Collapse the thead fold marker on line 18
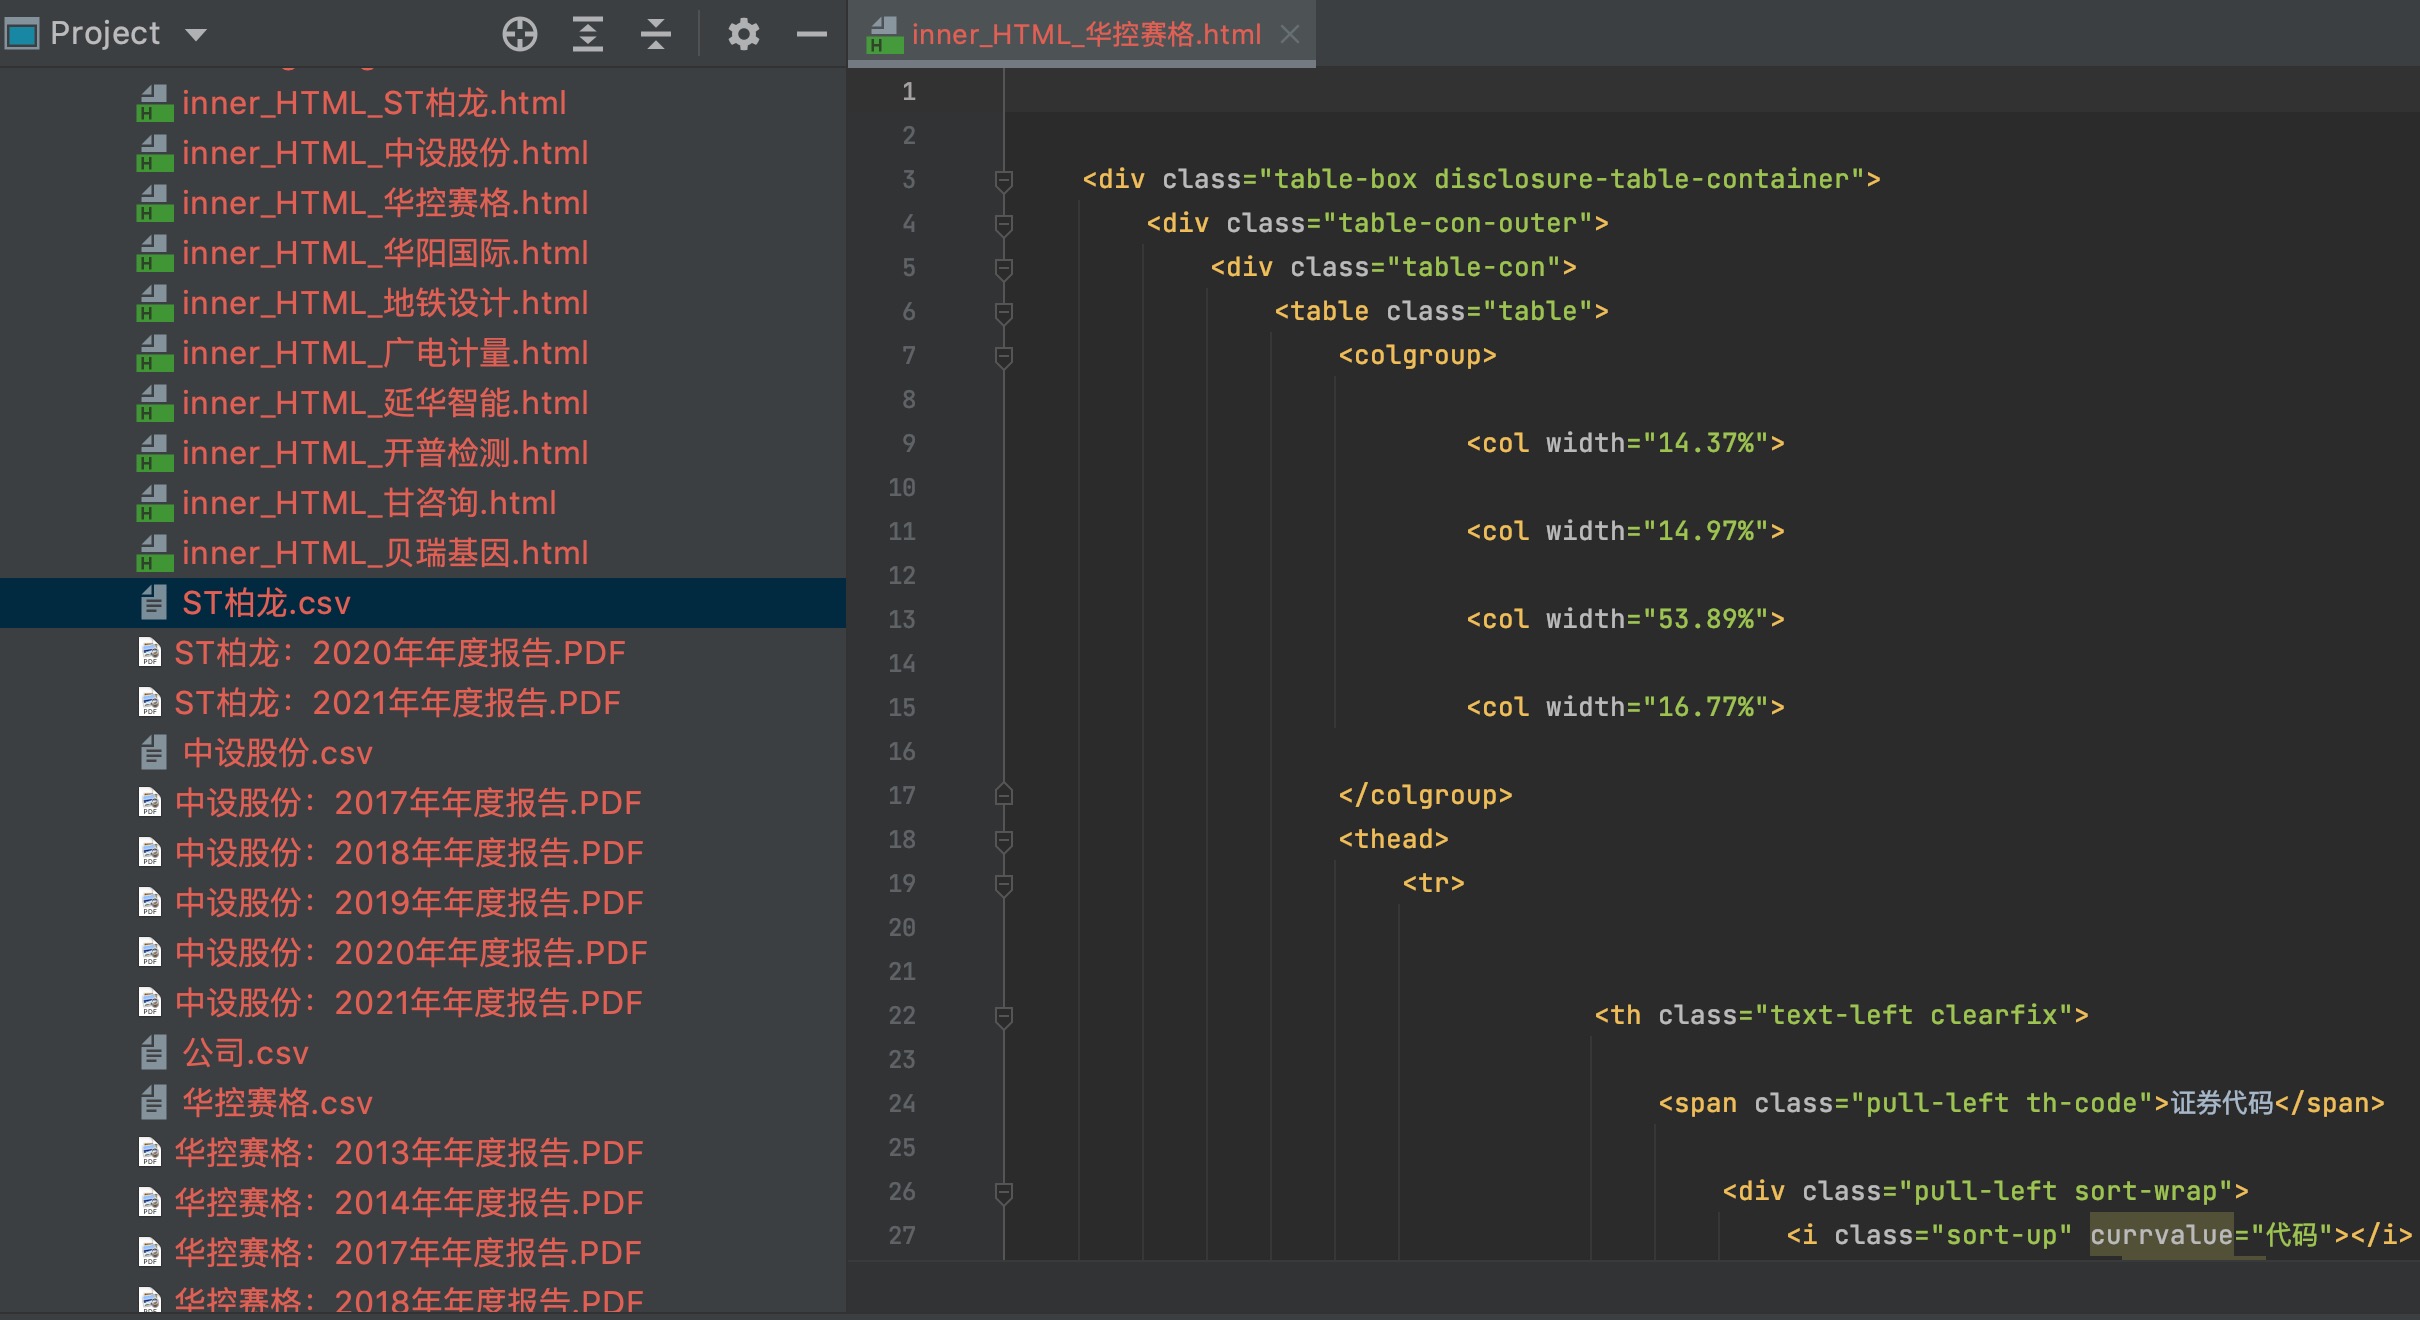 click(x=1004, y=840)
